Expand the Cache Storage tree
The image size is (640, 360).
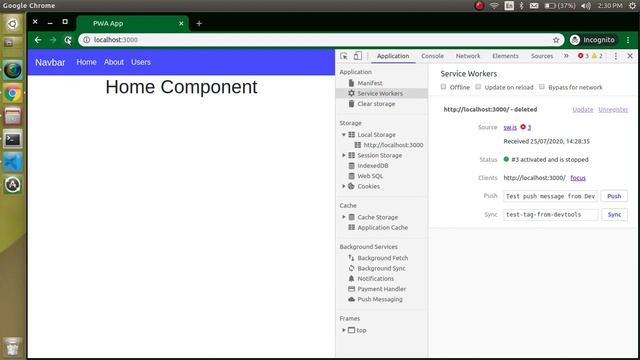pos(344,217)
